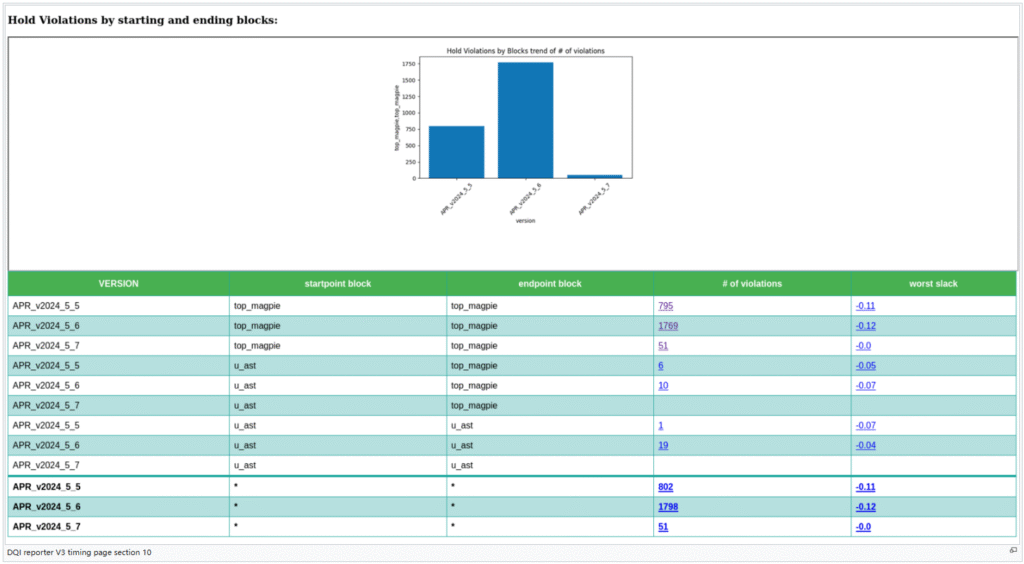Click the # of violations column header
This screenshot has width=1024, height=564.
tap(751, 284)
